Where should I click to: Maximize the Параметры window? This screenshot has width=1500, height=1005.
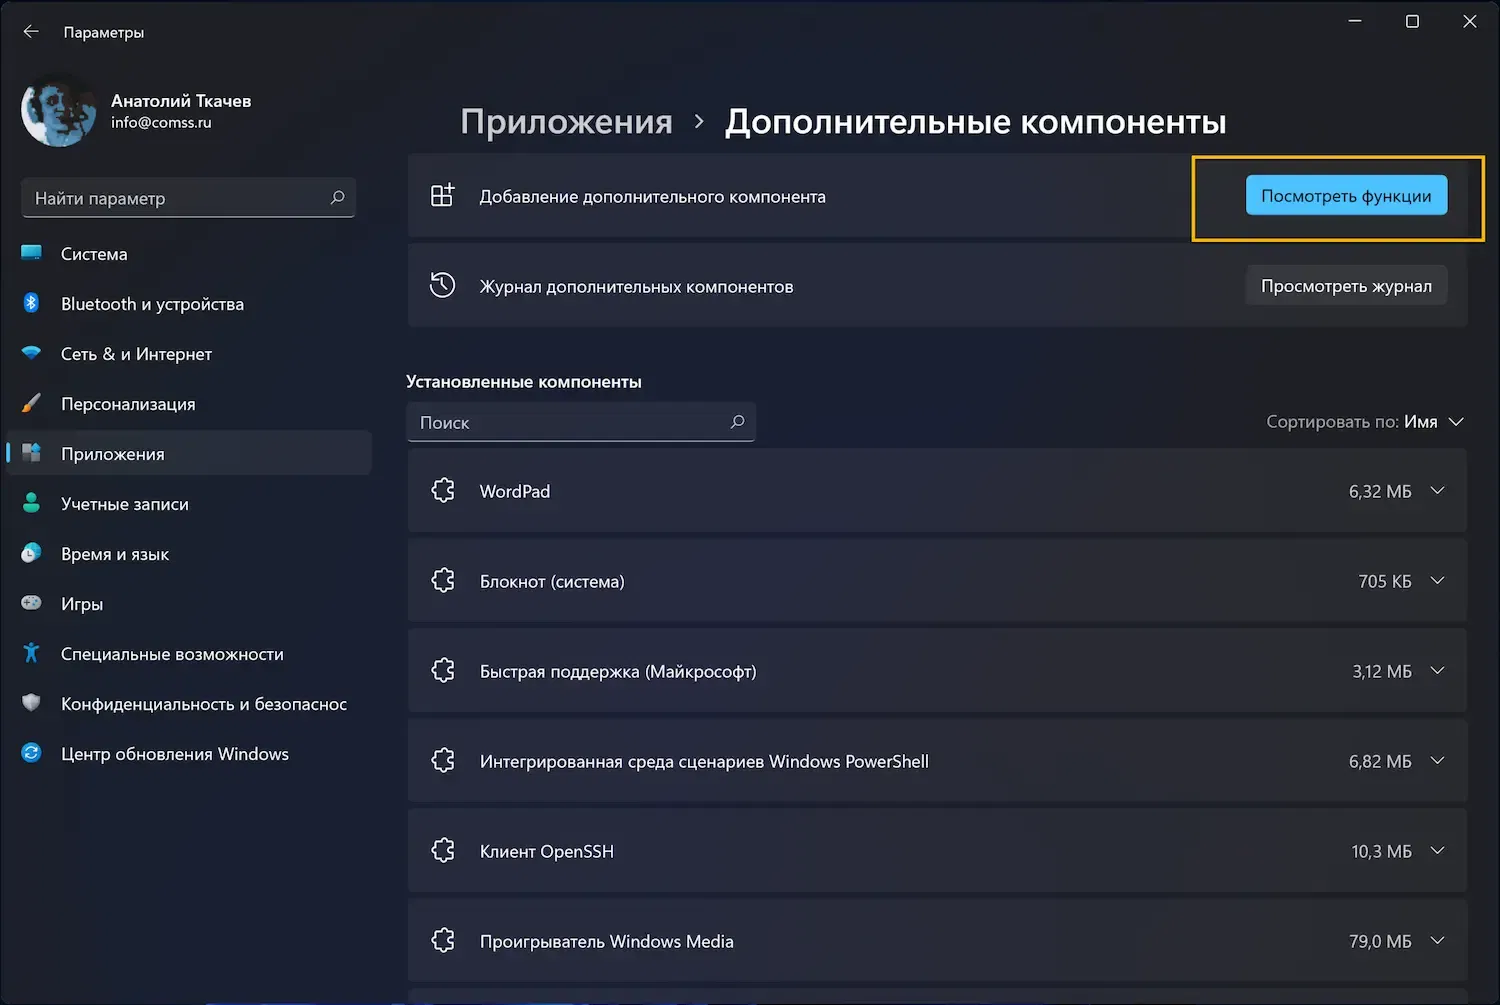tap(1412, 21)
